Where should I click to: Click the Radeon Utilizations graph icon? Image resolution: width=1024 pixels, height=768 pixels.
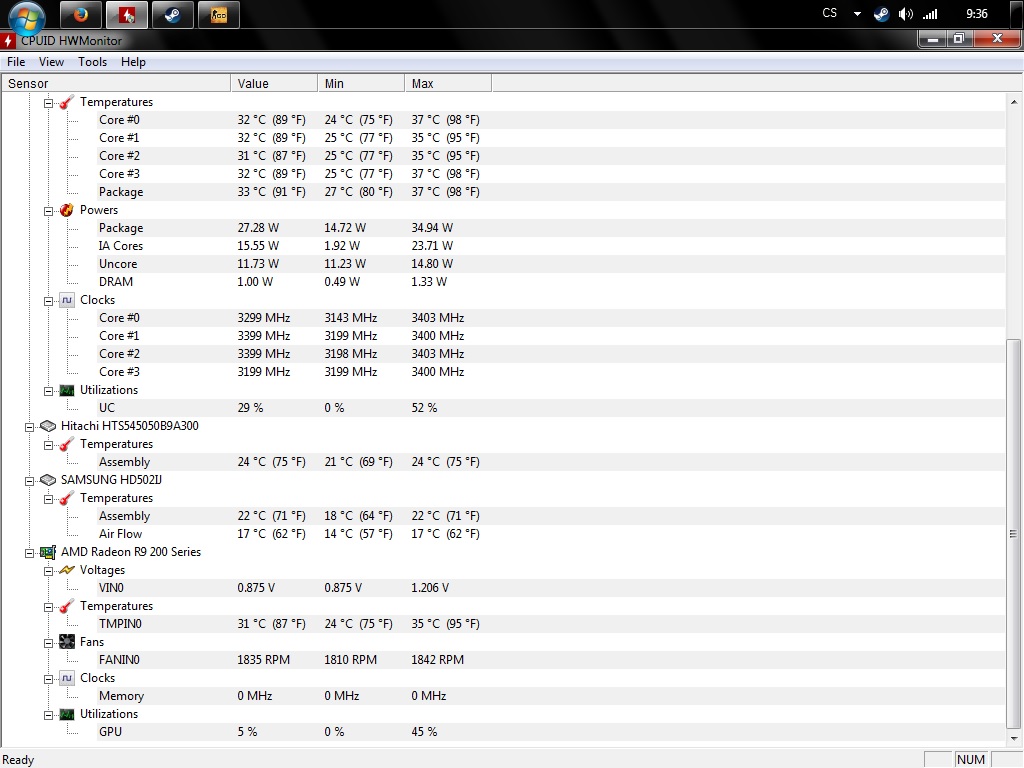pos(67,714)
